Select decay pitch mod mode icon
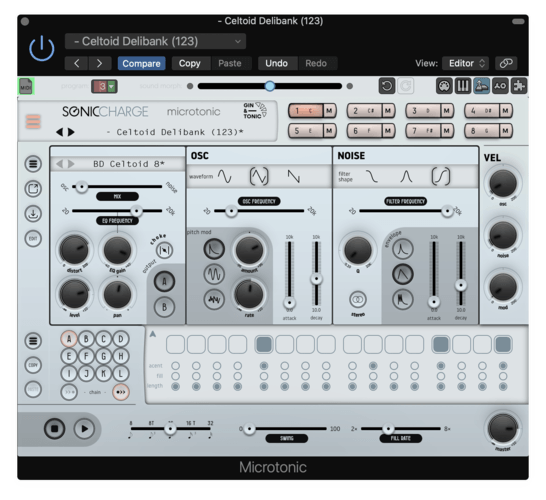Viewport: 546px width, 500px height. 214,249
